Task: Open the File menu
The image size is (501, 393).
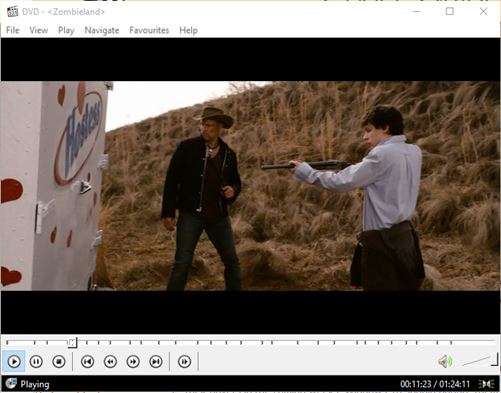Action: pos(13,30)
